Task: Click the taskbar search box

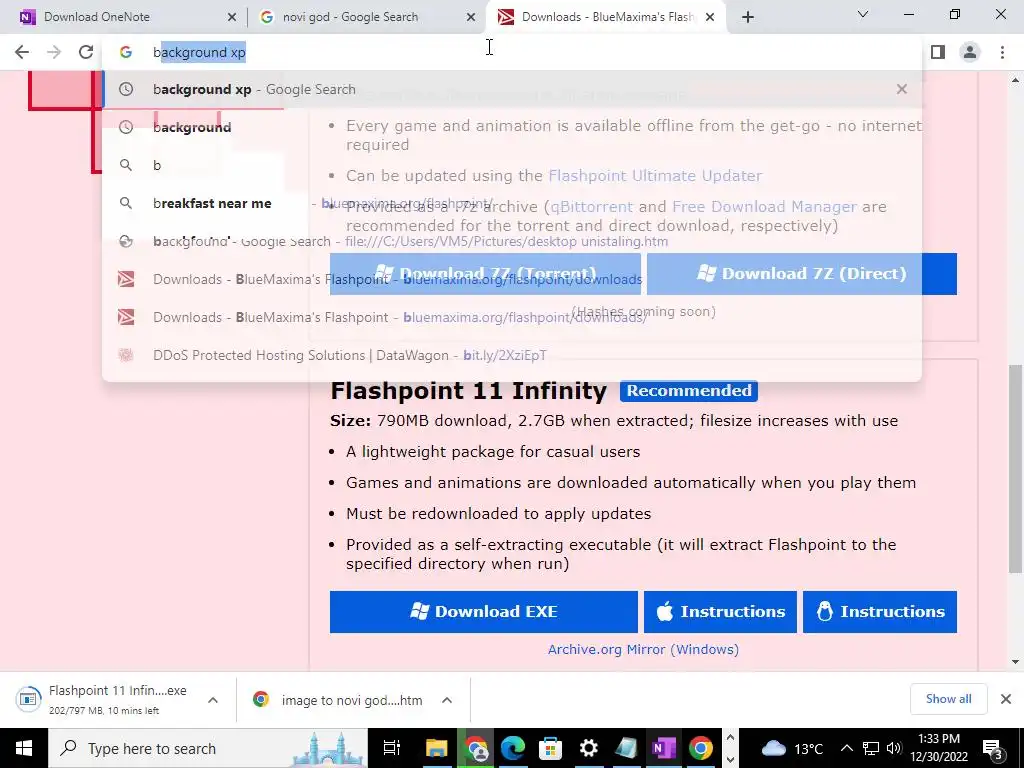Action: (x=208, y=748)
